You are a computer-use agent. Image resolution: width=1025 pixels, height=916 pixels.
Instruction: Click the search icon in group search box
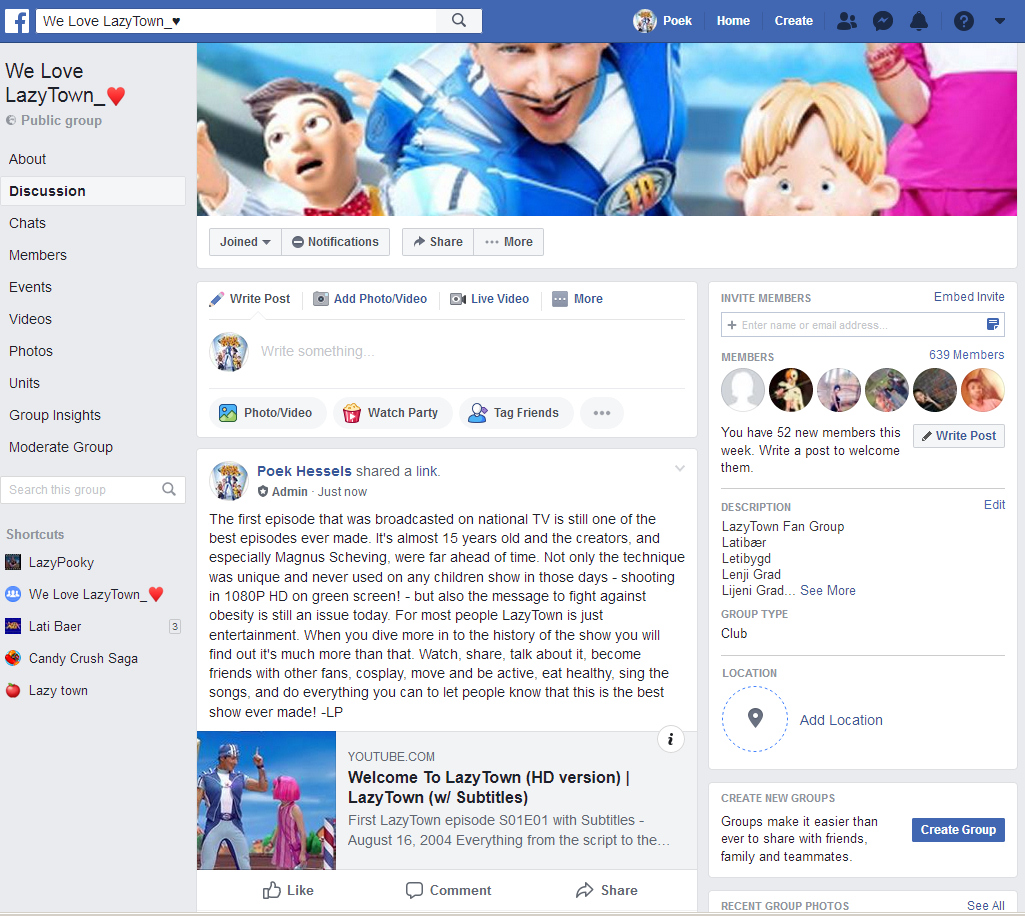point(169,490)
